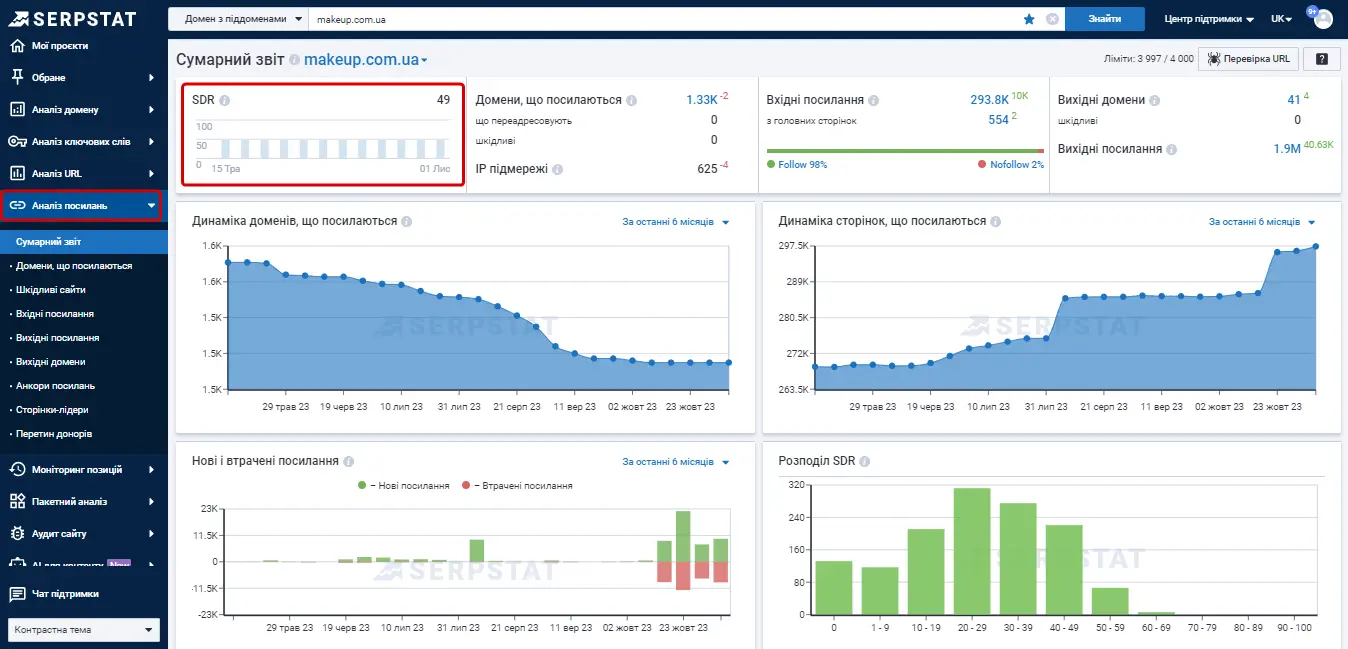Click info icon next to Домени, що посилаються metric
1348x649 pixels.
tap(631, 100)
